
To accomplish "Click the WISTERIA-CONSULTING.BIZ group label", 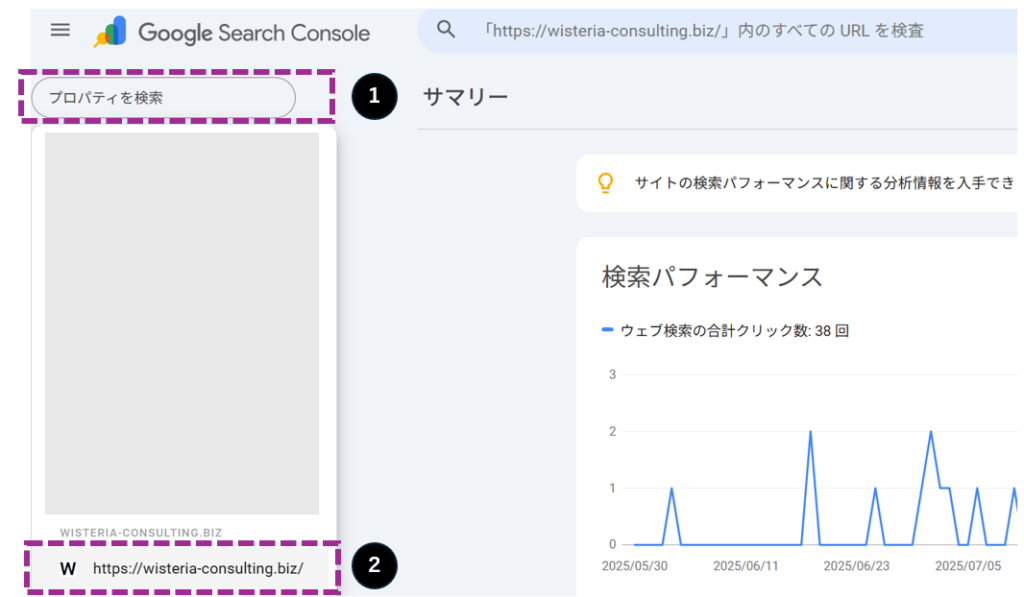I will (141, 533).
